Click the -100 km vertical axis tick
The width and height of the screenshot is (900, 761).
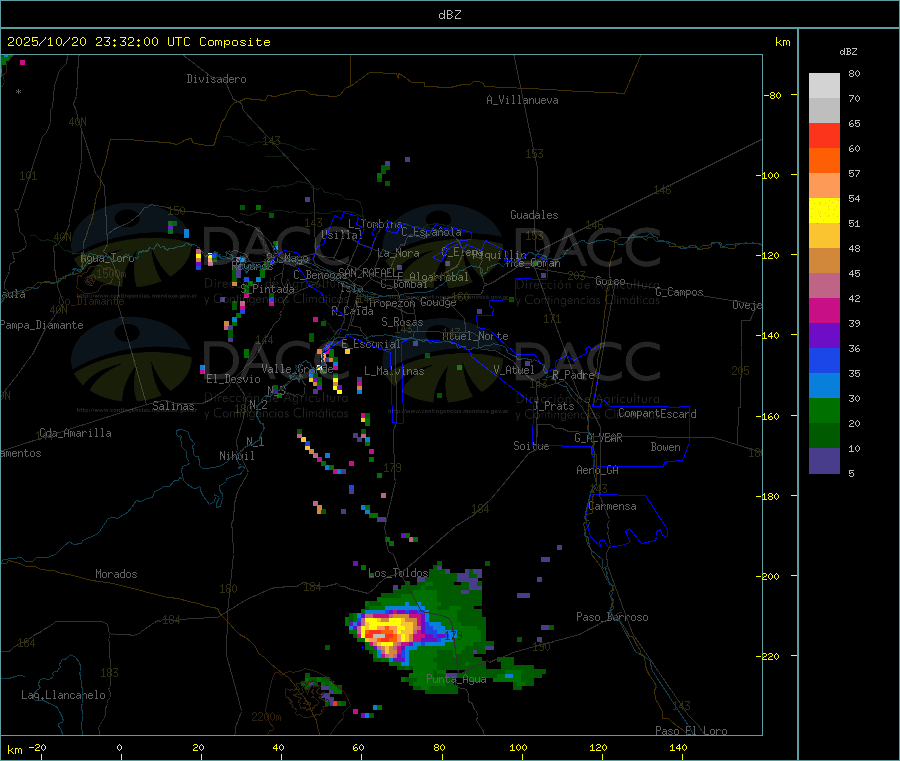[x=770, y=174]
